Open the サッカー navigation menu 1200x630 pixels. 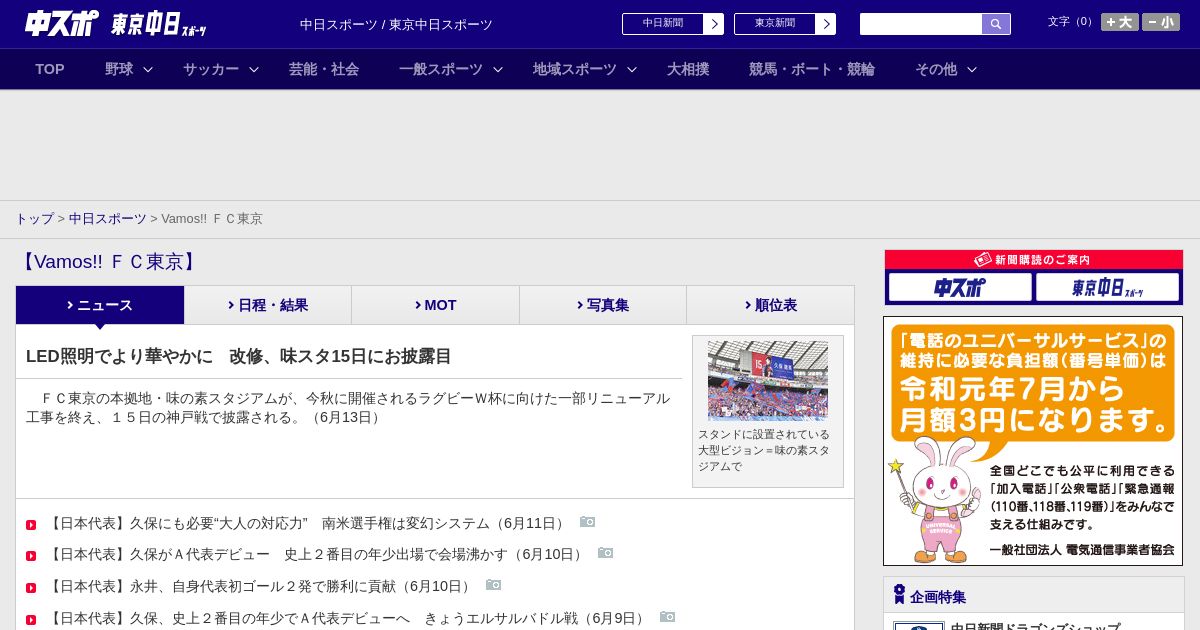coord(211,69)
